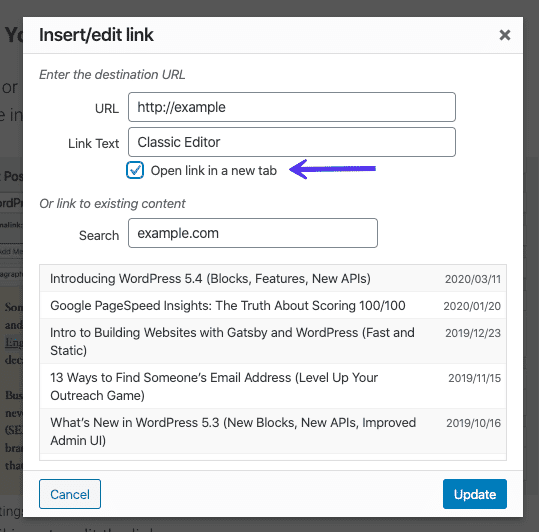Click the Update button

(x=475, y=494)
